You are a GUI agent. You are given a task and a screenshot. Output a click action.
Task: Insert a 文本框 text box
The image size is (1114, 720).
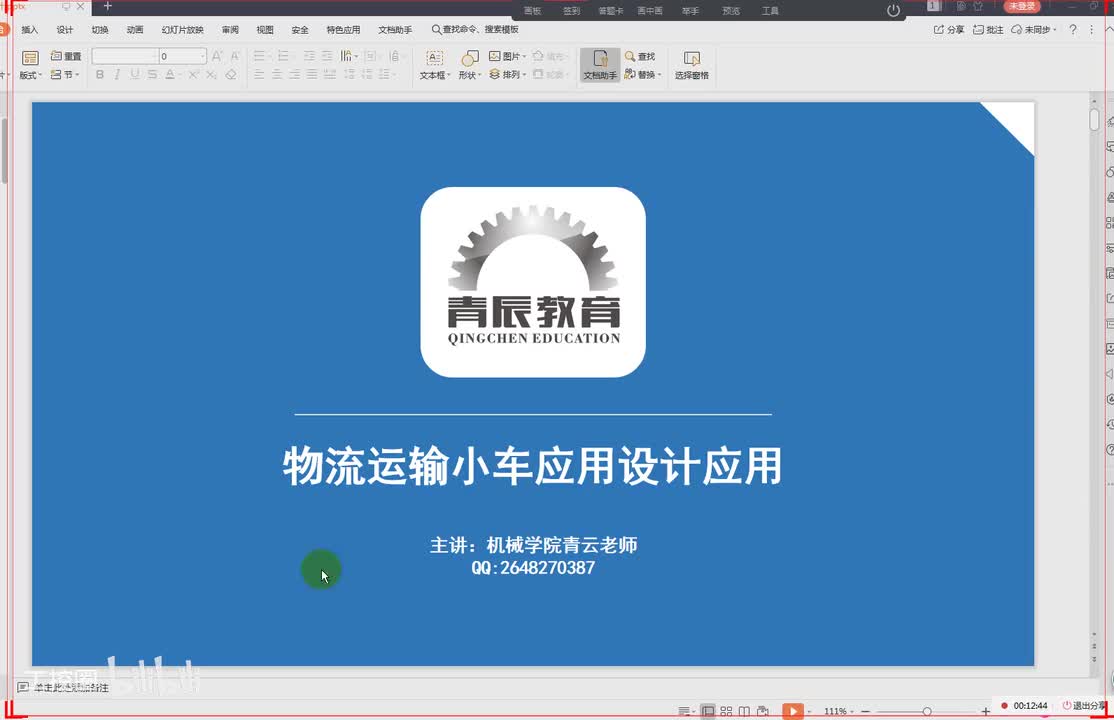point(435,65)
